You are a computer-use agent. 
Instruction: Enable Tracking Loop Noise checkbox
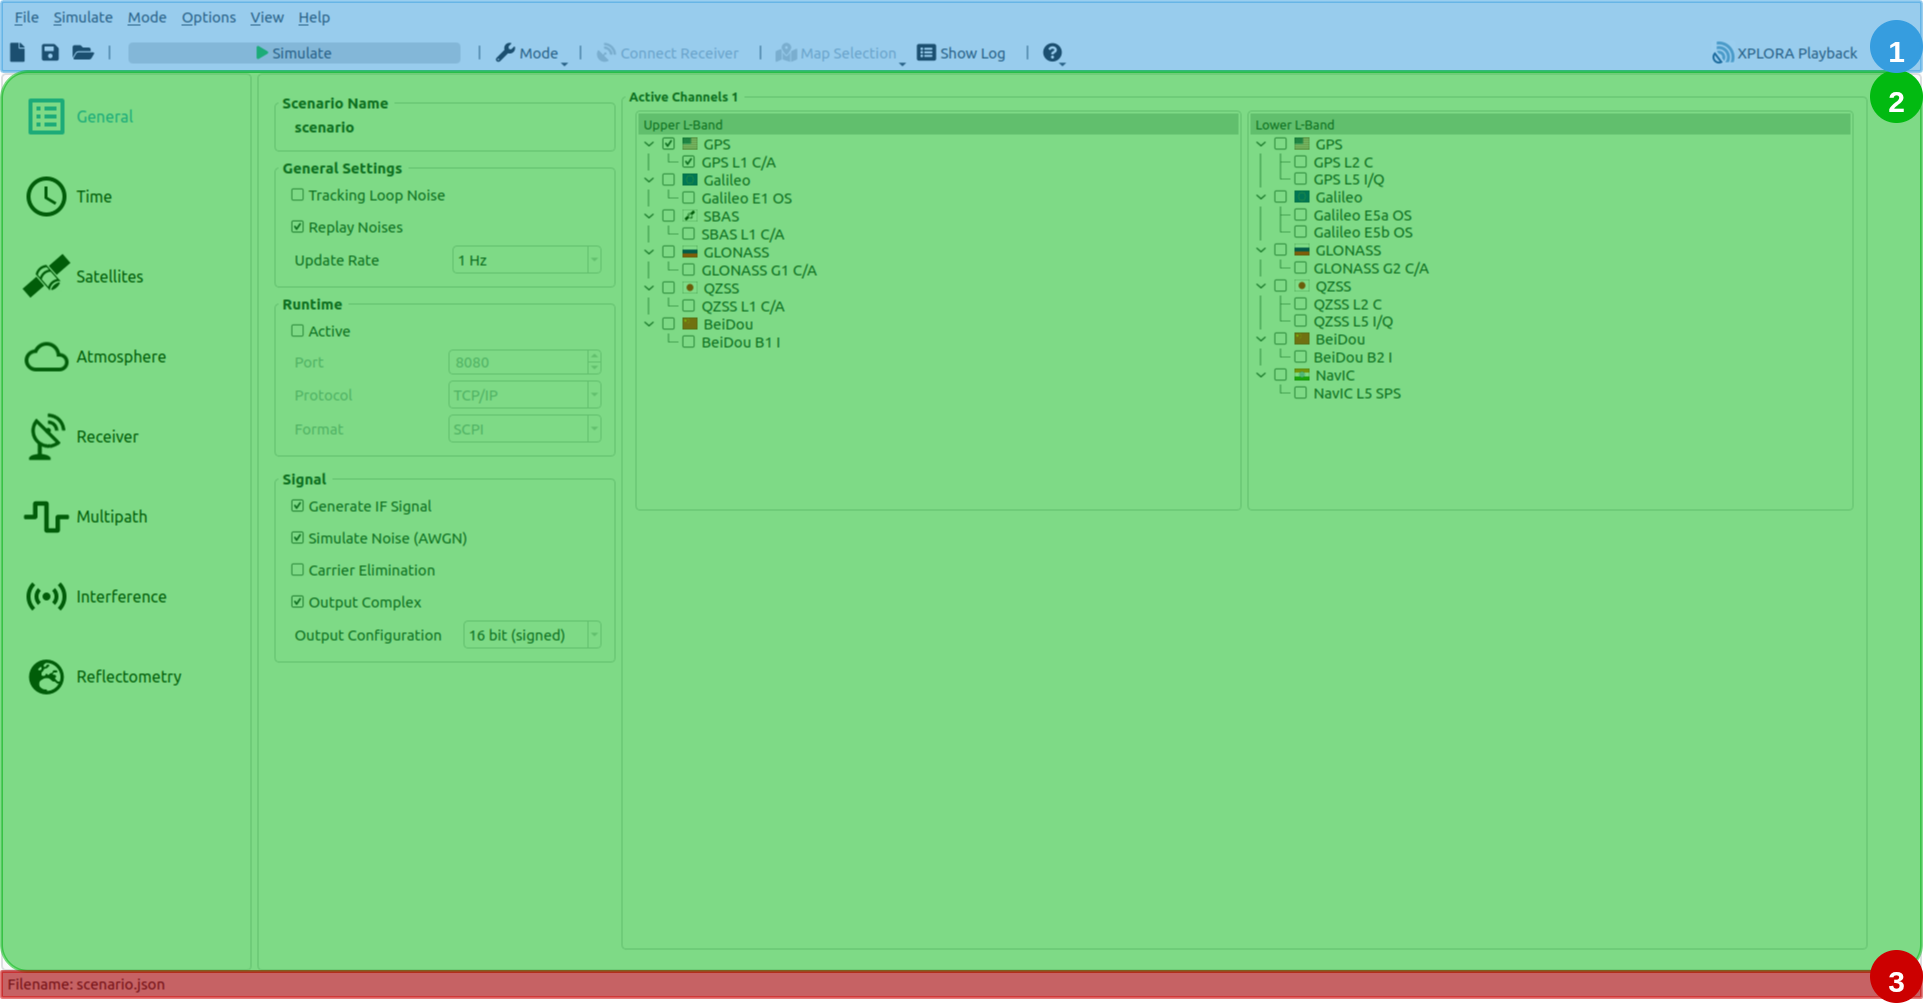(298, 195)
